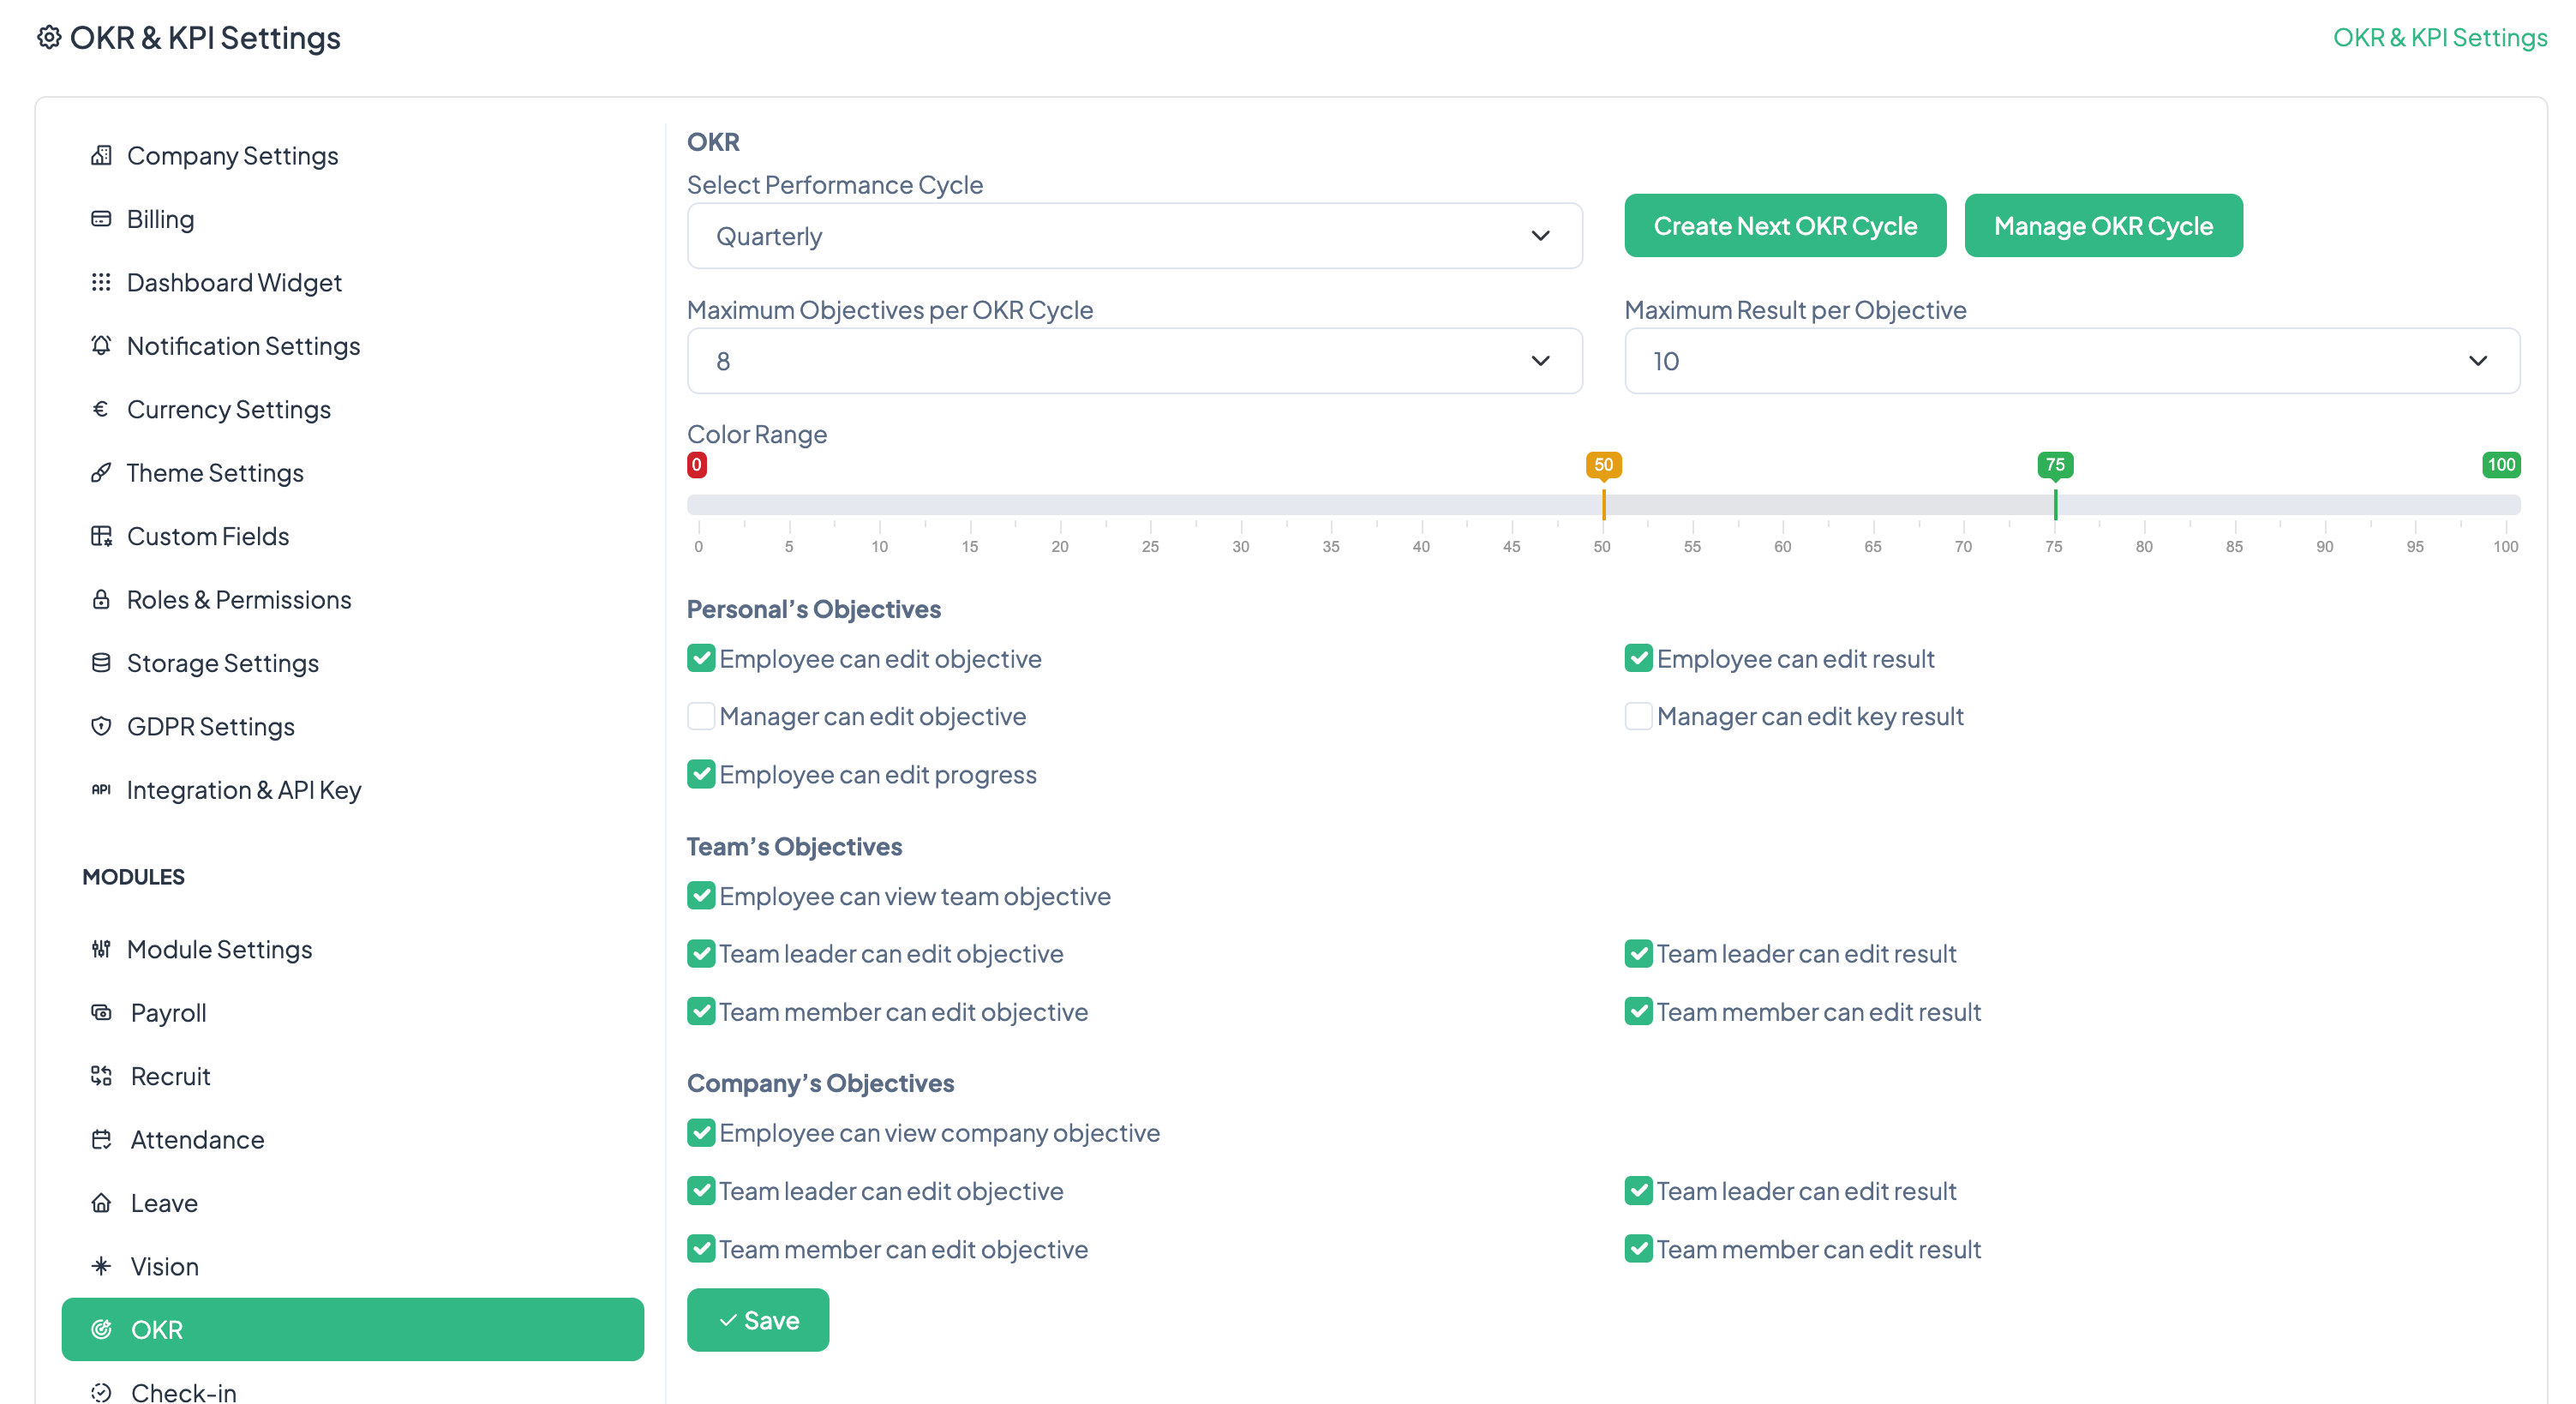Image resolution: width=2576 pixels, height=1404 pixels.
Task: Open Maximum Result per Objective dropdown
Action: [2071, 361]
